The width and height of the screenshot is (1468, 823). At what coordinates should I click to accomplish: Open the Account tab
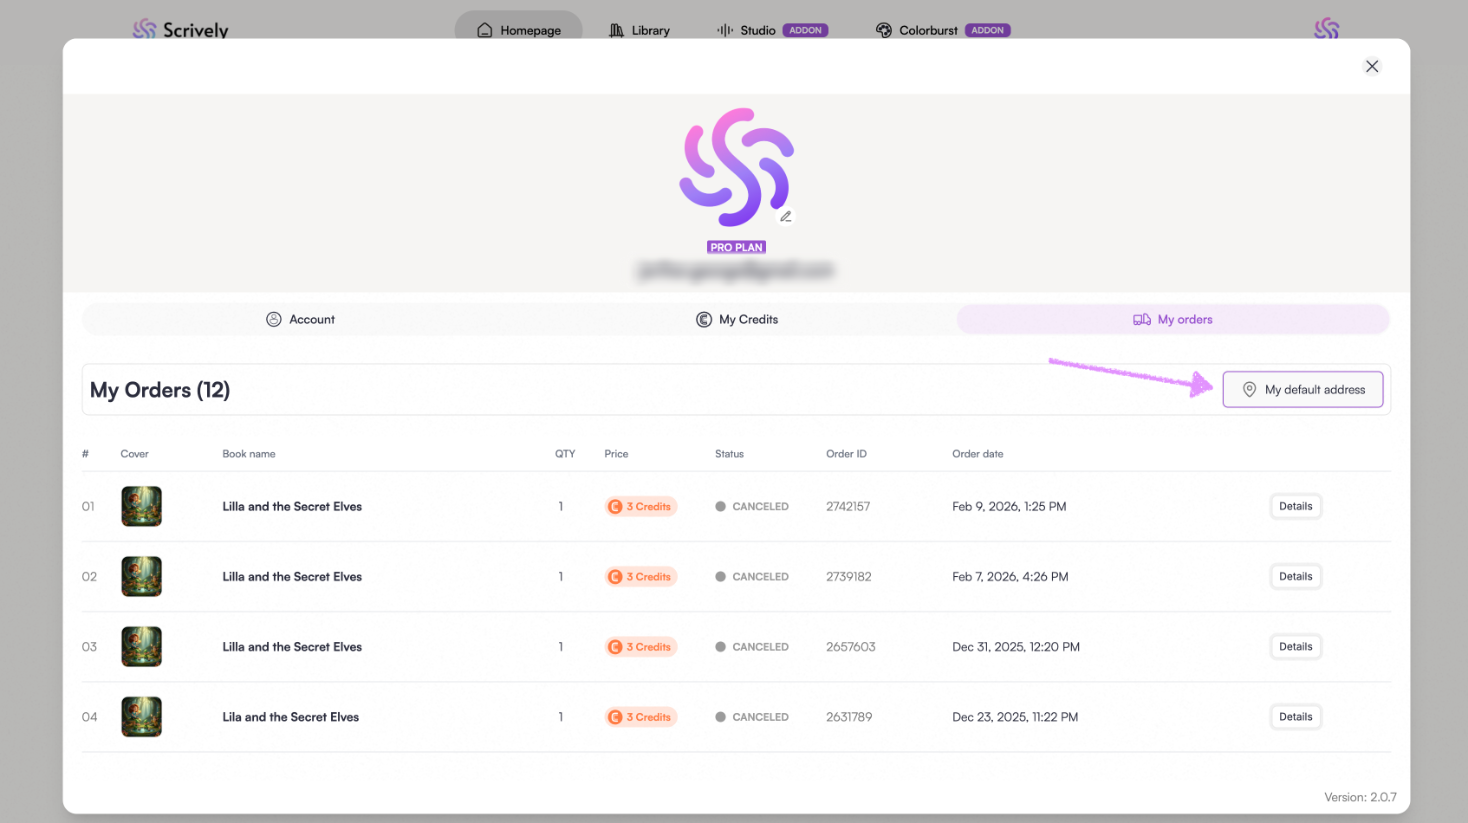click(300, 319)
